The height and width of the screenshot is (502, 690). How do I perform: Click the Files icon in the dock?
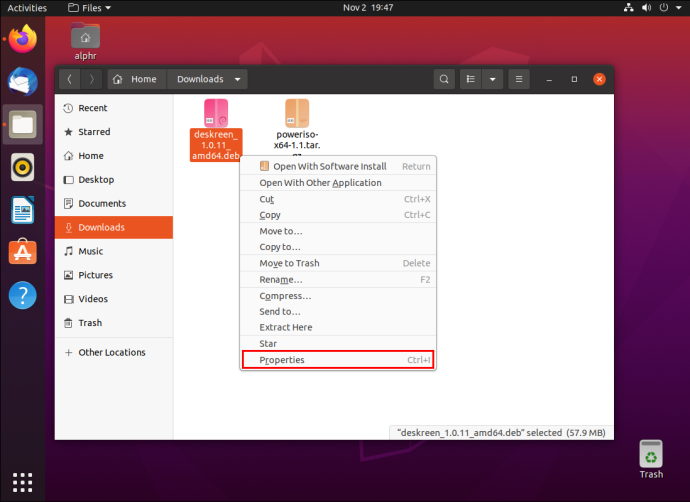[22, 125]
